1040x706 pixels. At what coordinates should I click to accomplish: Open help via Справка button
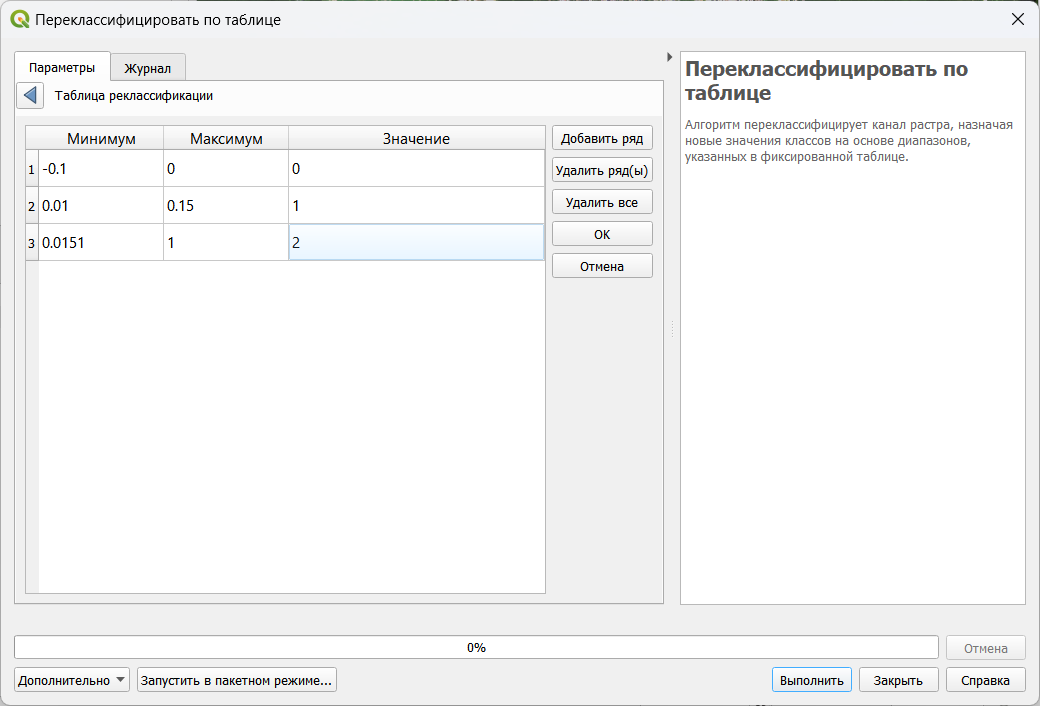(985, 680)
